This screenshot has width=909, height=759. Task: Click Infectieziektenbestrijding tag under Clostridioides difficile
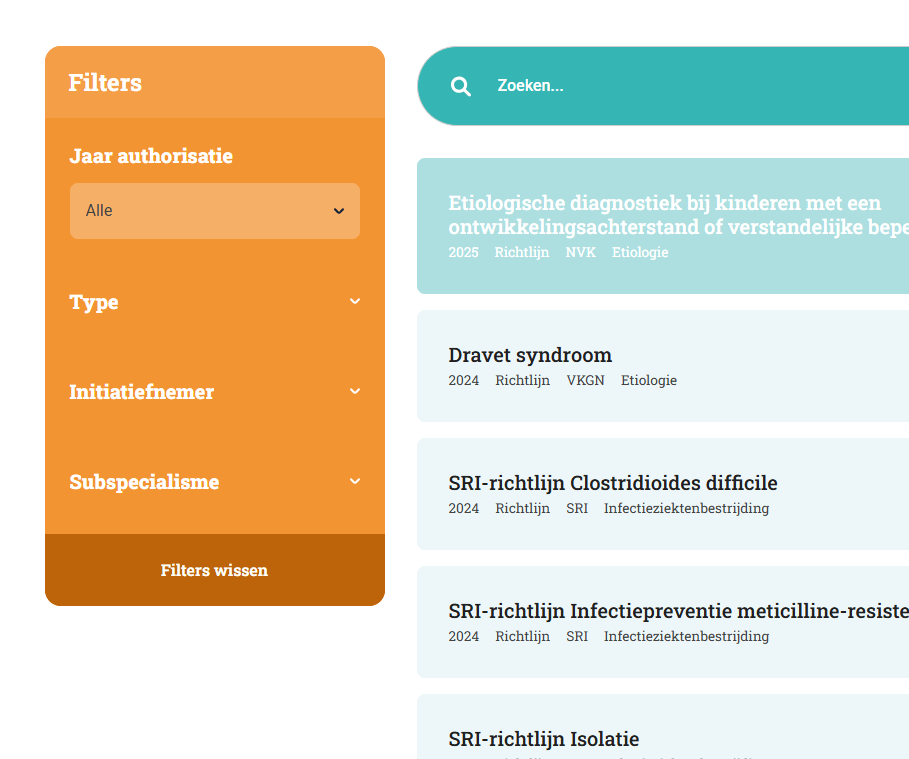click(x=686, y=508)
